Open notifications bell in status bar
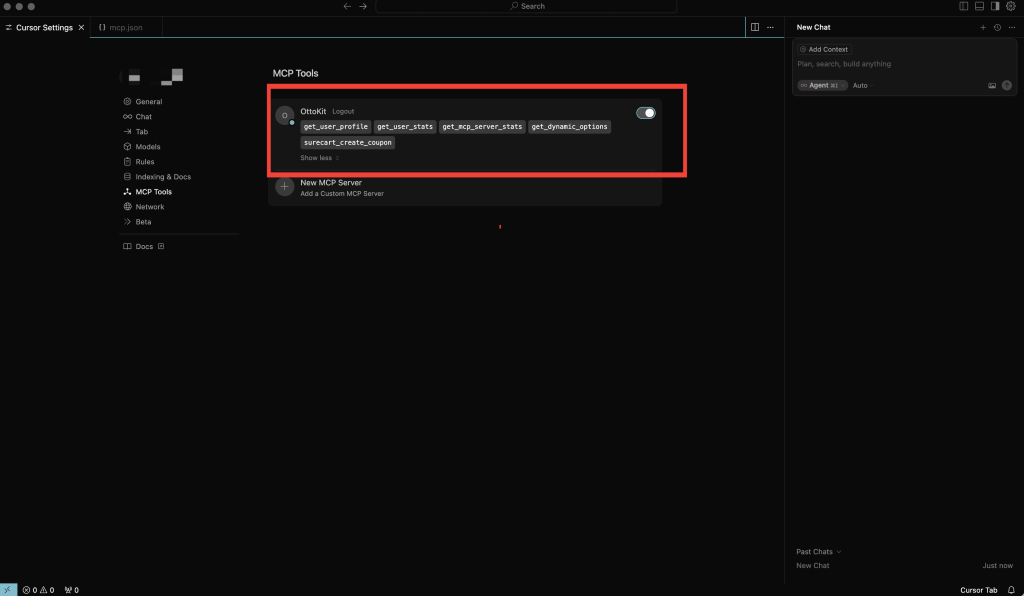The image size is (1024, 596). (1011, 590)
